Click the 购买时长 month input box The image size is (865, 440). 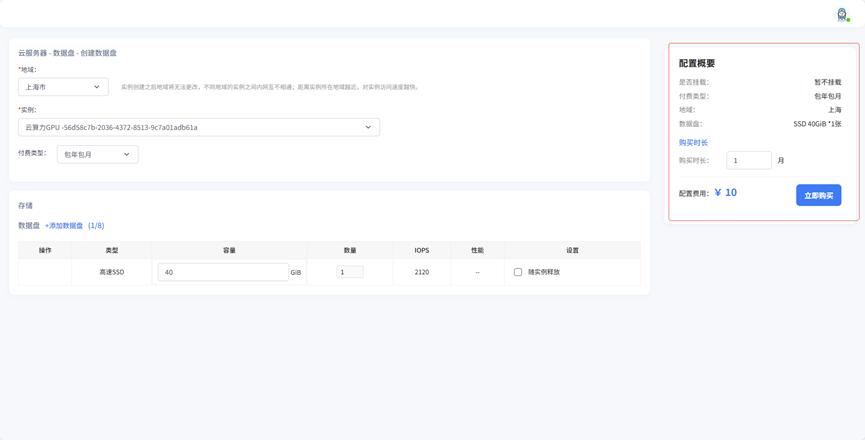tap(748, 160)
